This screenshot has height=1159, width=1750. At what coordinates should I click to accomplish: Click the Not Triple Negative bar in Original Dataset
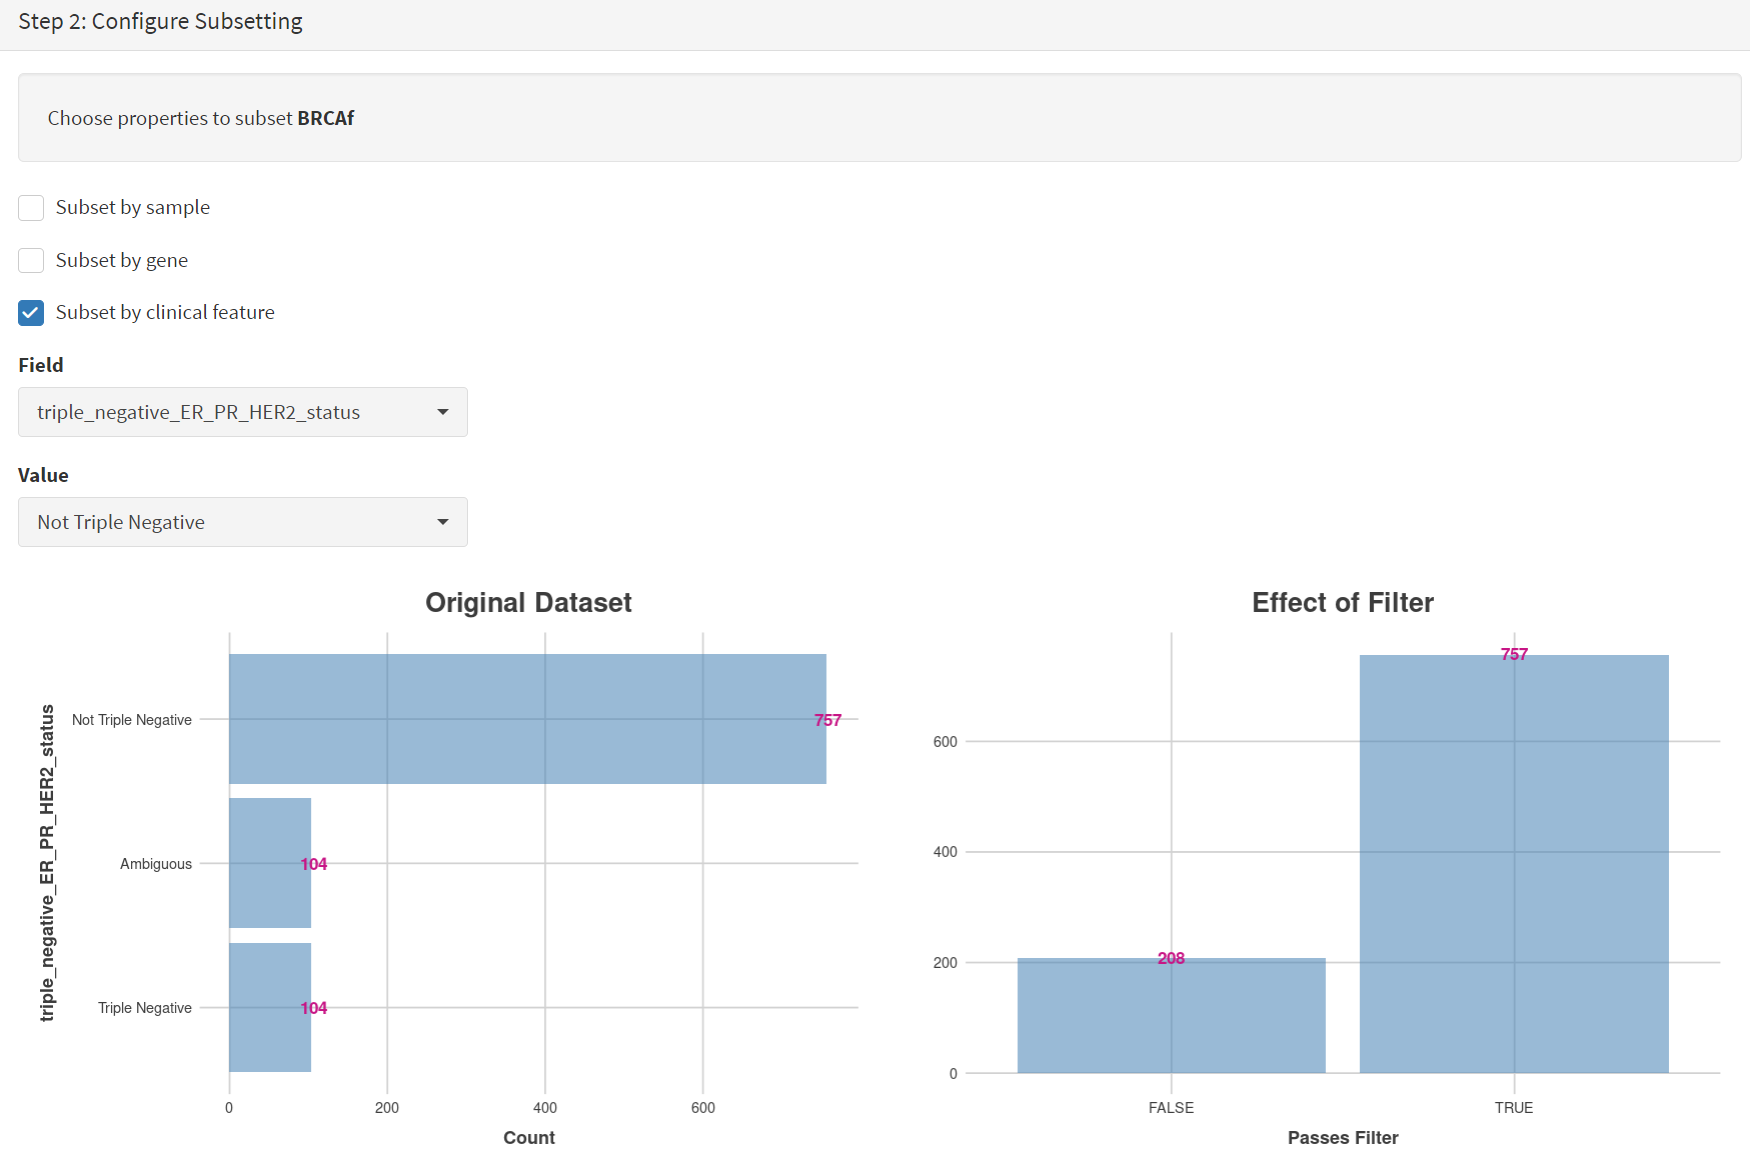click(528, 719)
